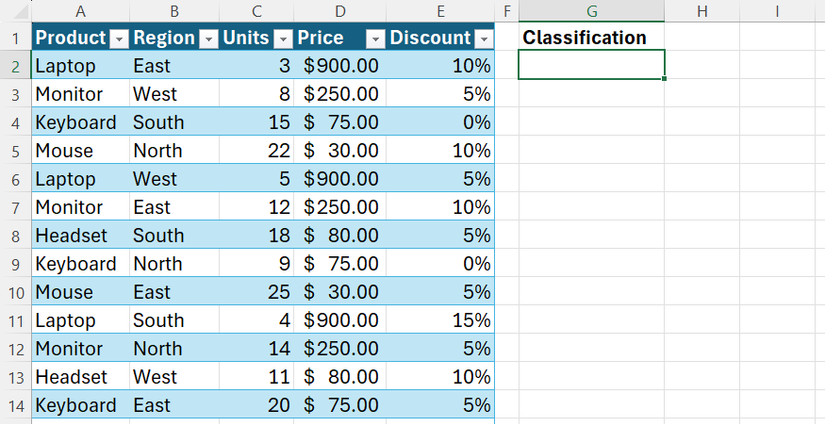Select row 14 header
Viewport: 825px width, 424px height.
tap(16, 406)
